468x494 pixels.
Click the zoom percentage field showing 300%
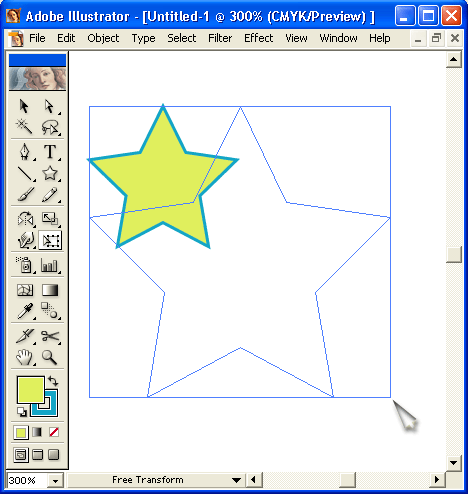[27, 481]
